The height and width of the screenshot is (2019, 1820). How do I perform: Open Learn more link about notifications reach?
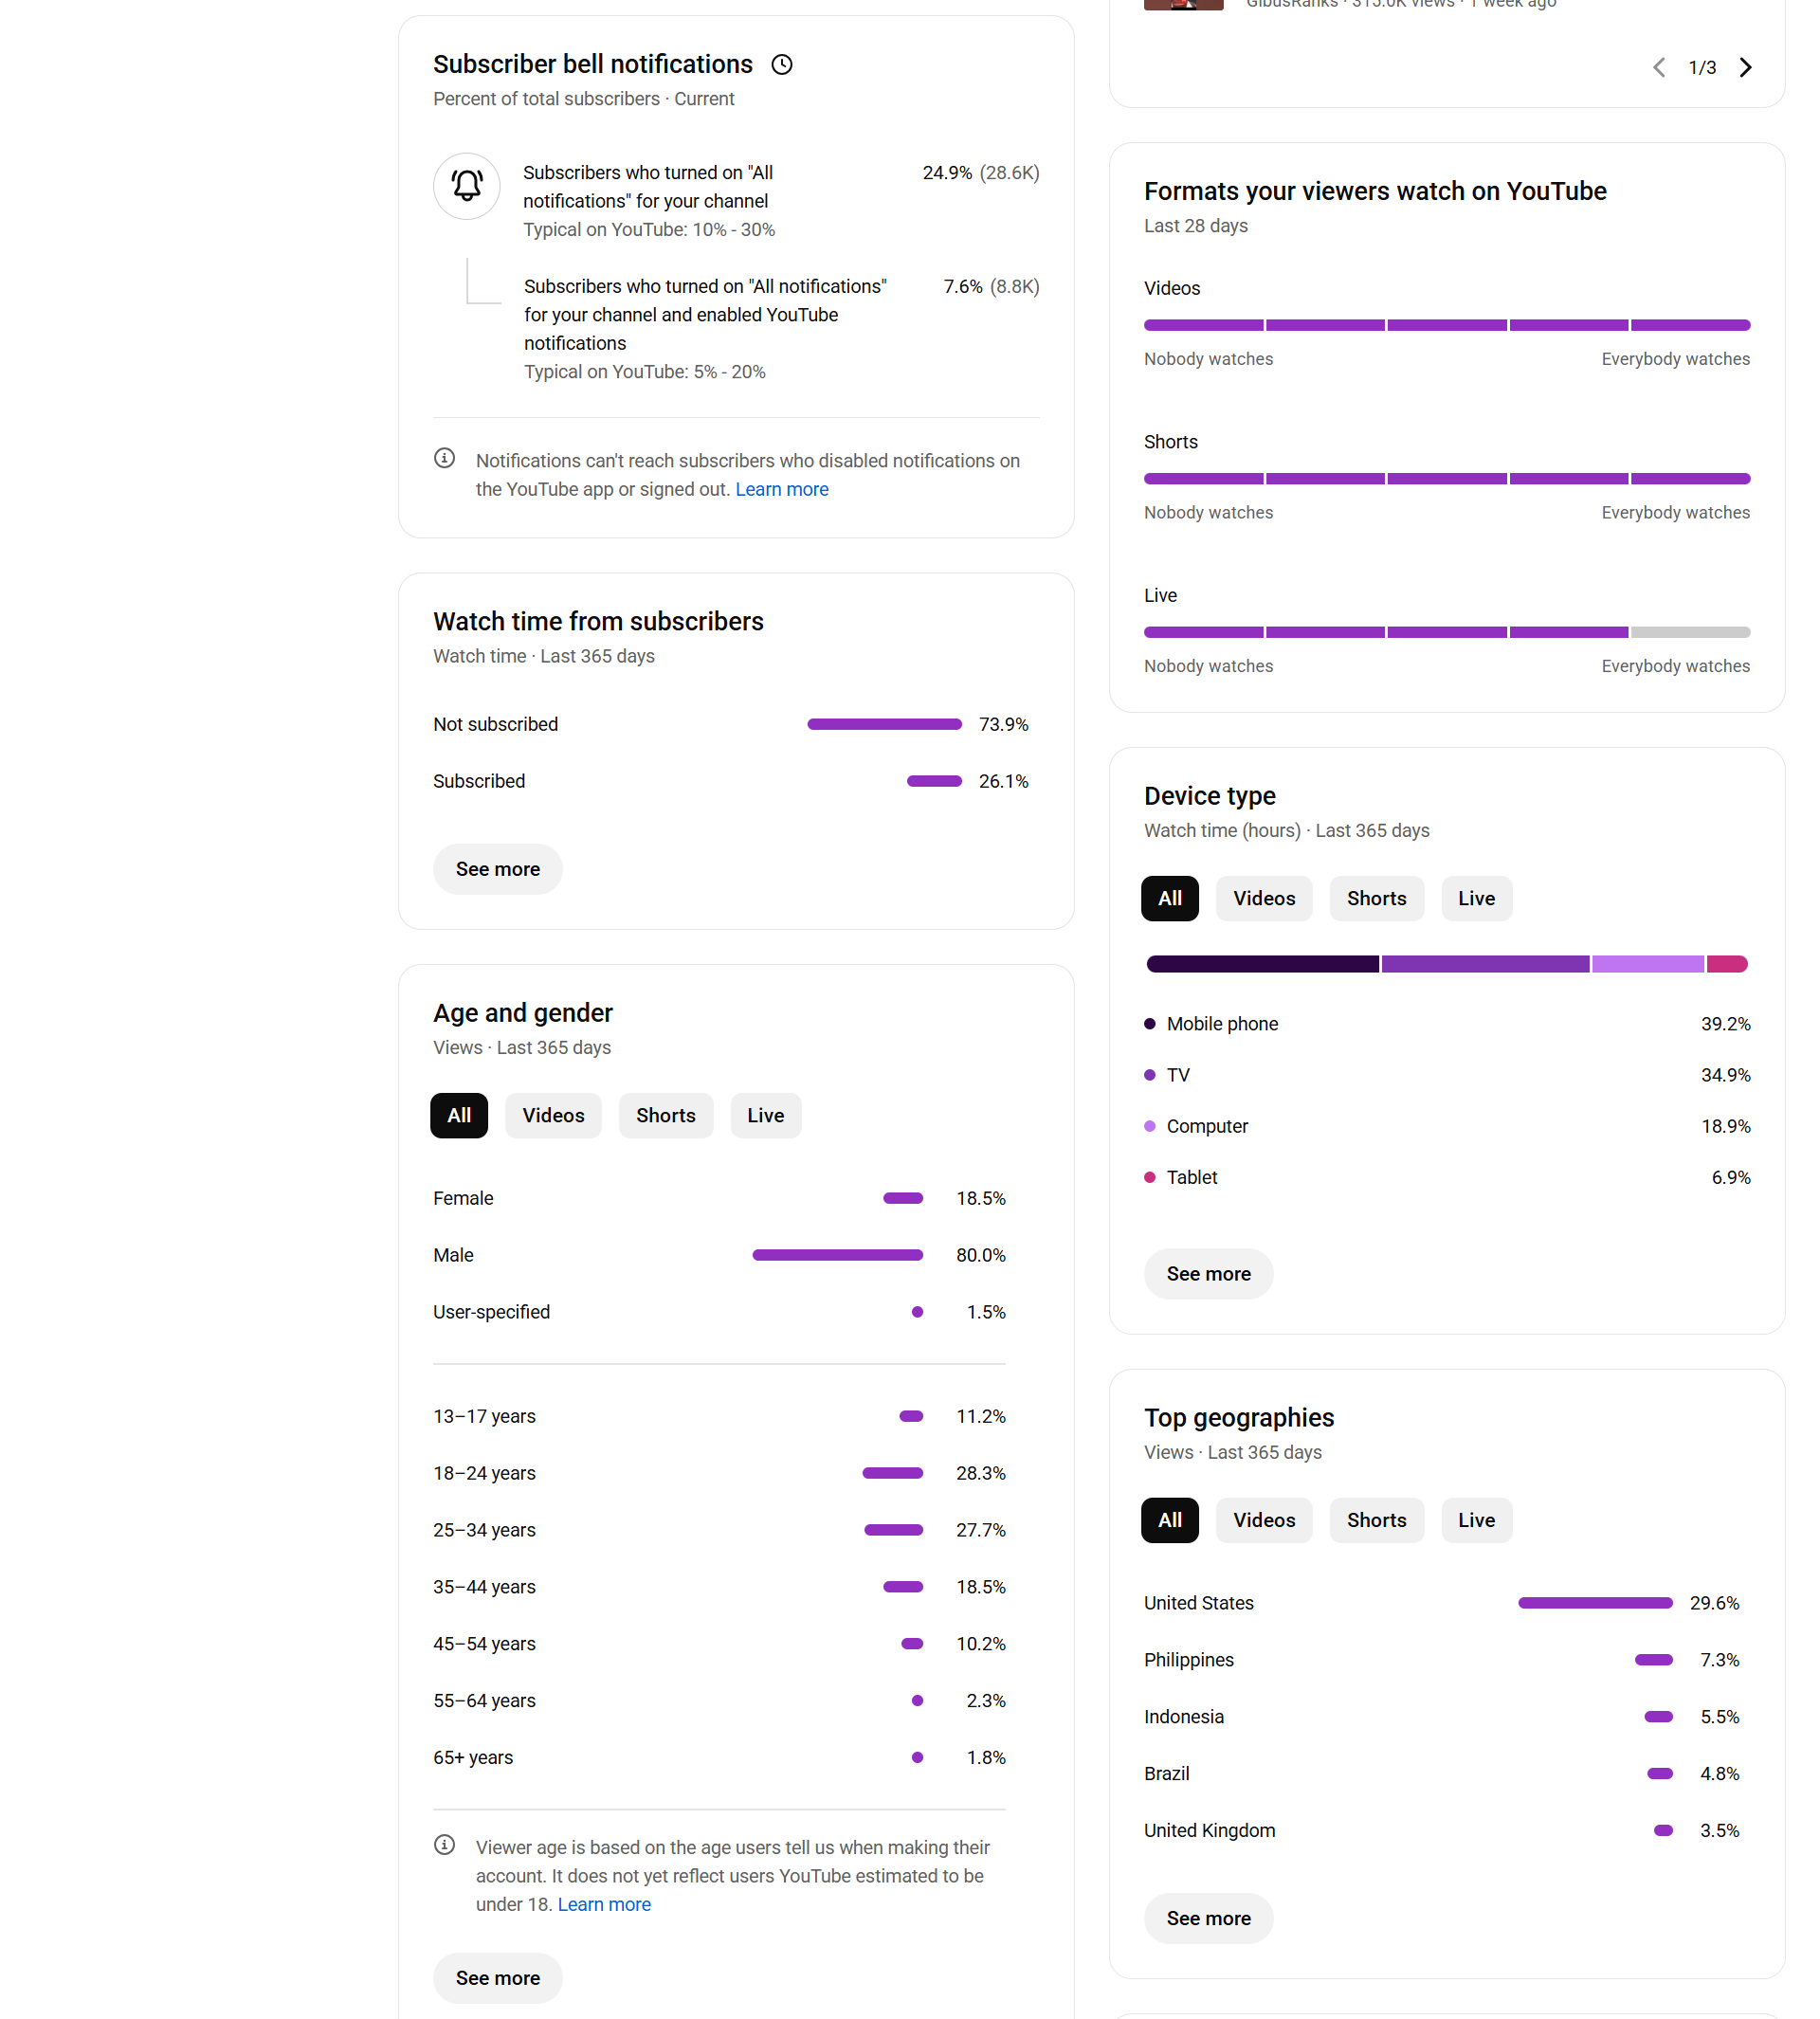pos(782,490)
